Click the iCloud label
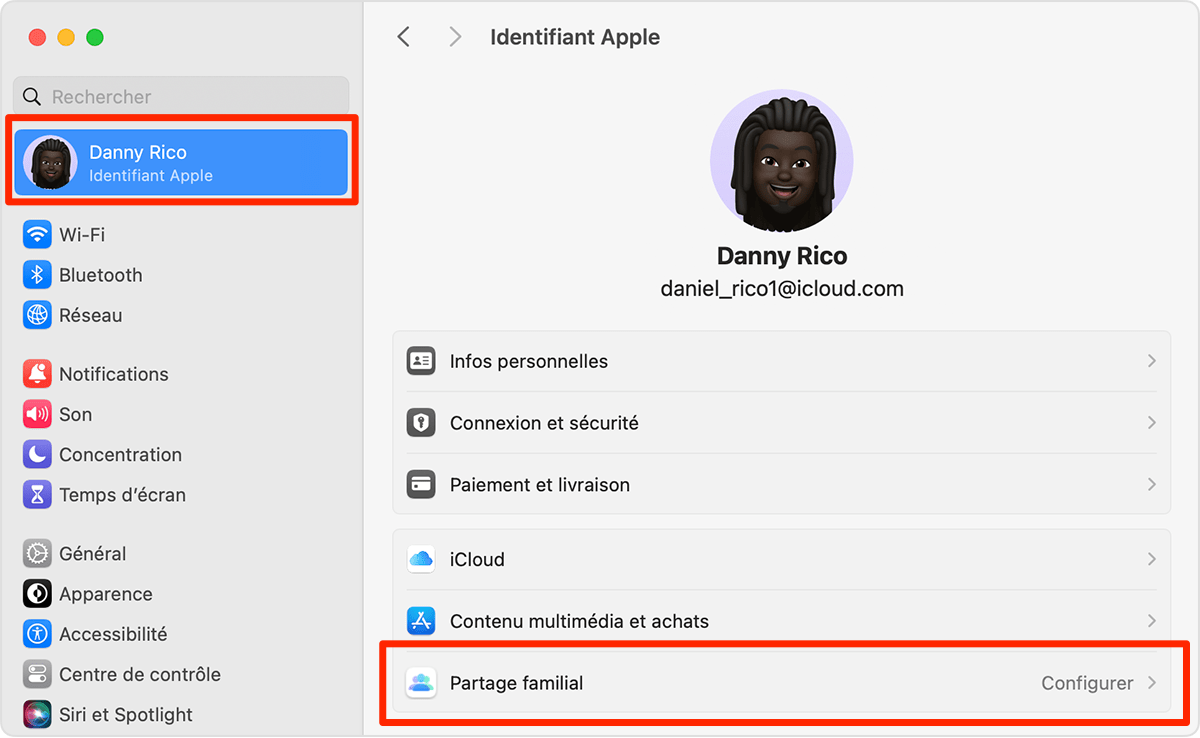This screenshot has height=738, width=1200. tap(477, 559)
